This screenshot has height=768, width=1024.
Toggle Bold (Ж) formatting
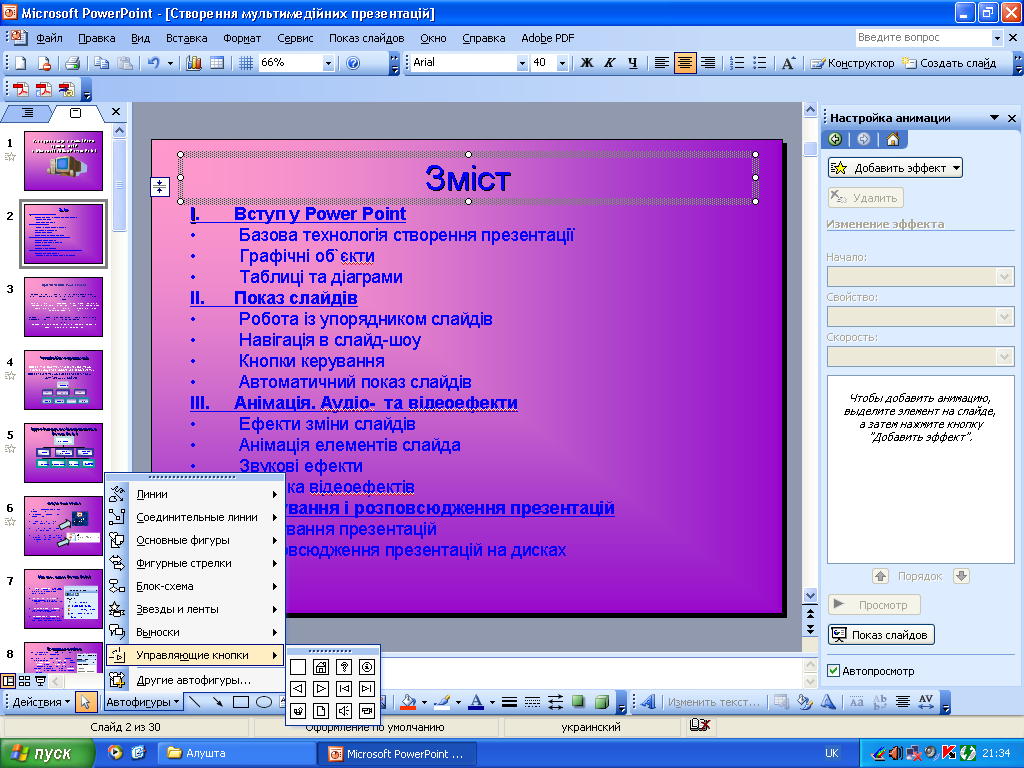pyautogui.click(x=586, y=63)
